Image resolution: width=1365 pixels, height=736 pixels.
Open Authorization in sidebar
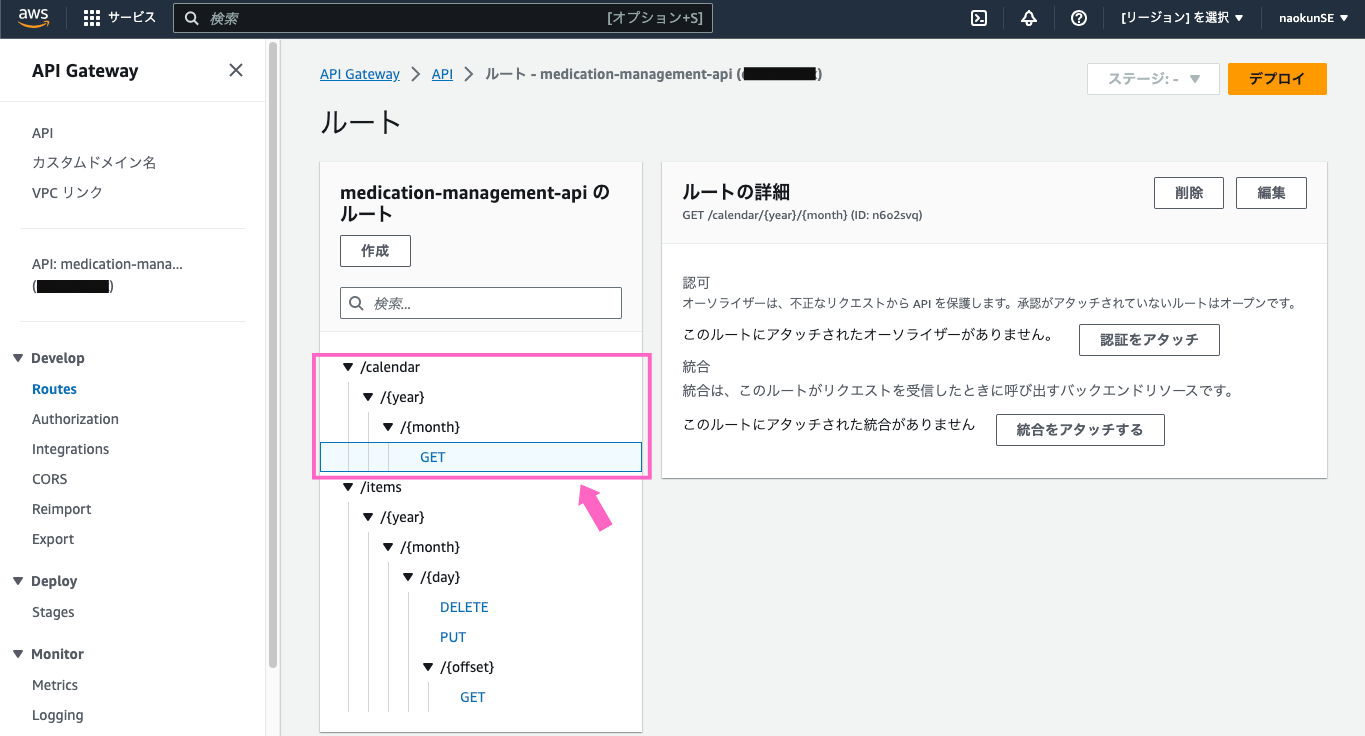coord(75,419)
